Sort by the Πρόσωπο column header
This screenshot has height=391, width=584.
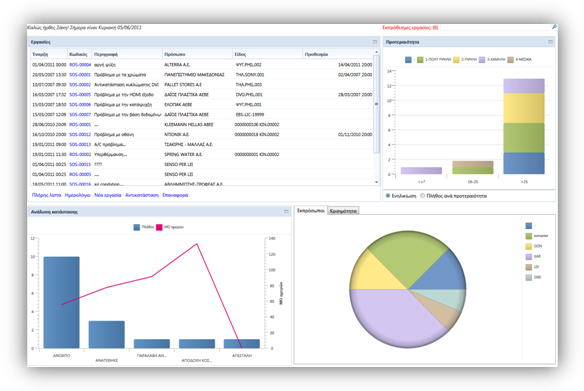tap(197, 54)
